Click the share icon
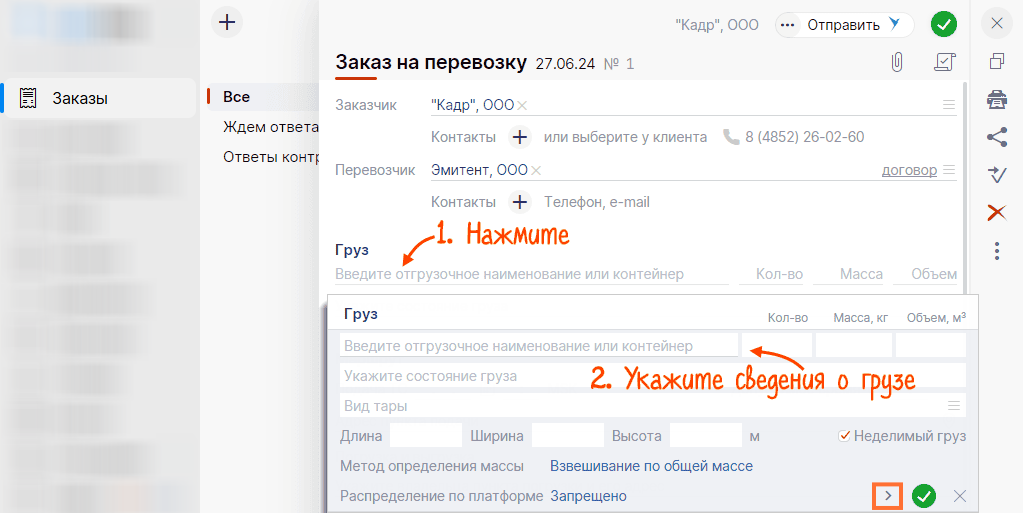This screenshot has height=513, width=1023. 997,137
